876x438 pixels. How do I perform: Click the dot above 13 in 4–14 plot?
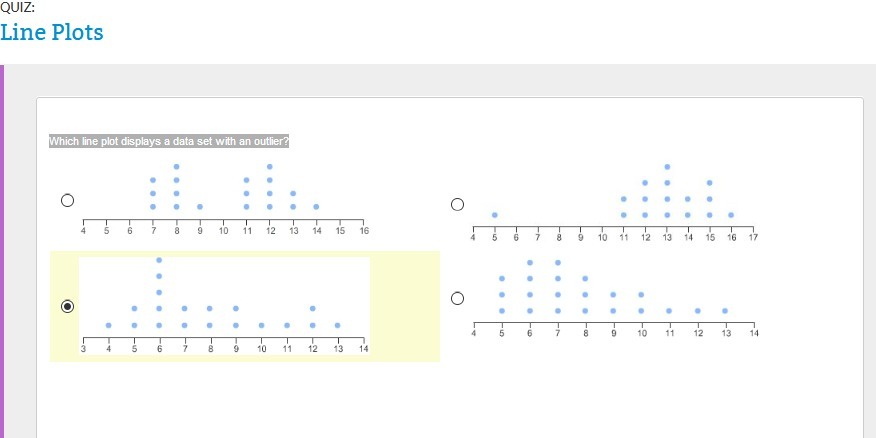pos(725,311)
